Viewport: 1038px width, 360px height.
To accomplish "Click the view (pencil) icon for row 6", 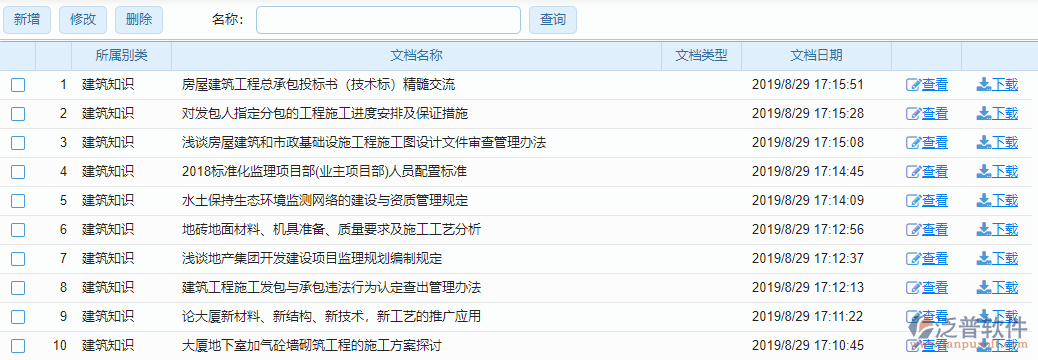I will 913,230.
